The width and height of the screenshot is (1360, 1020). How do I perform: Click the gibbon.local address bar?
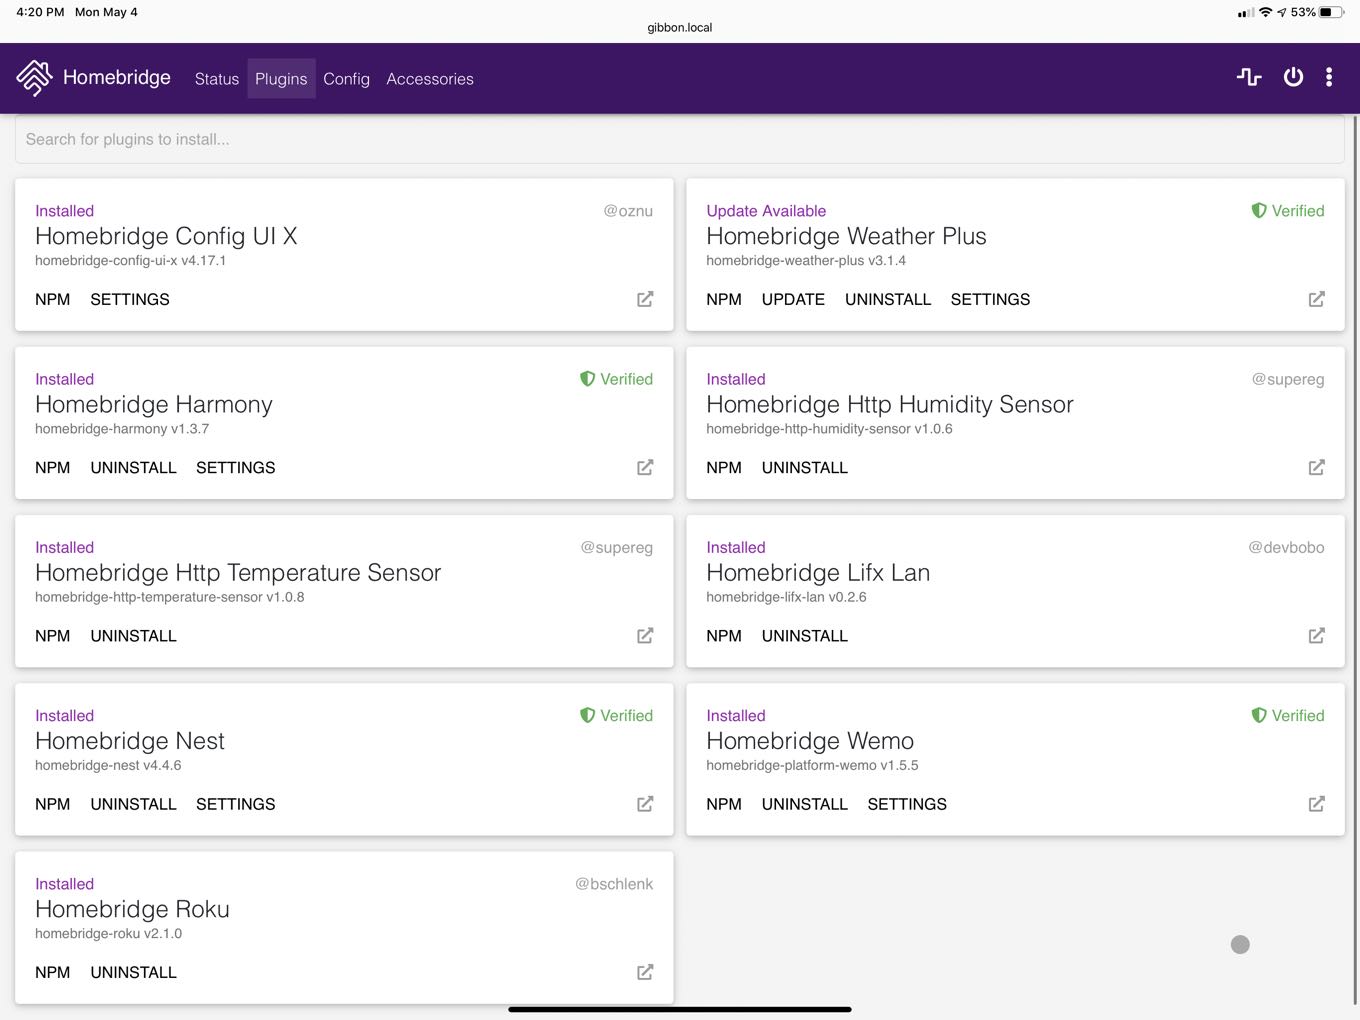[680, 28]
